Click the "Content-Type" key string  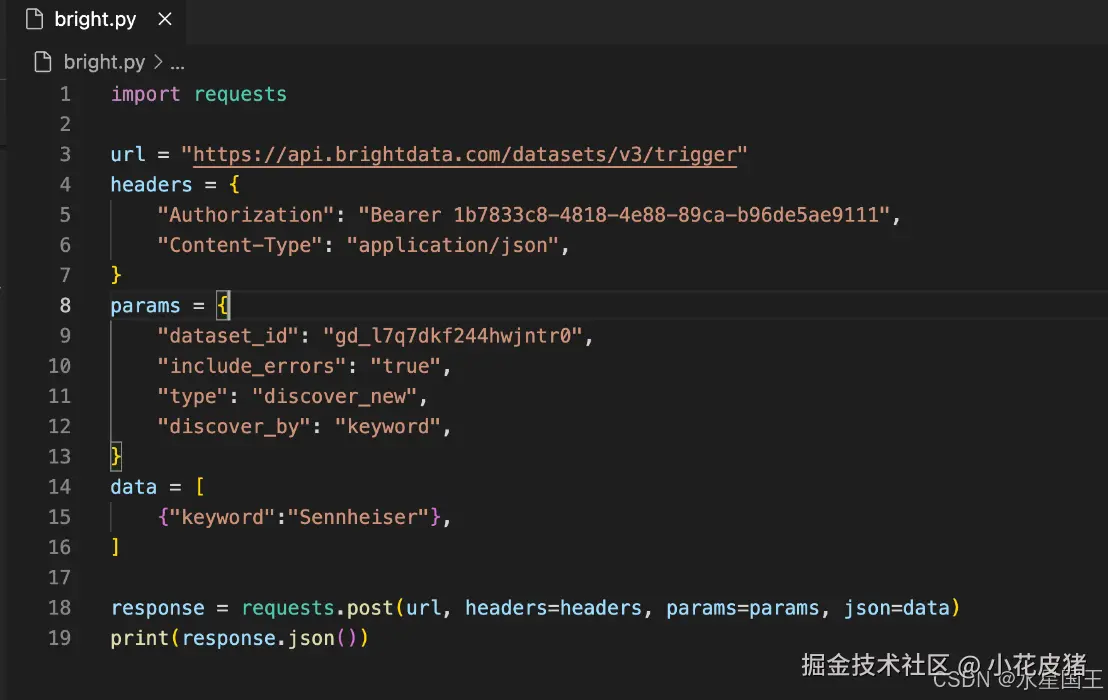(x=240, y=245)
